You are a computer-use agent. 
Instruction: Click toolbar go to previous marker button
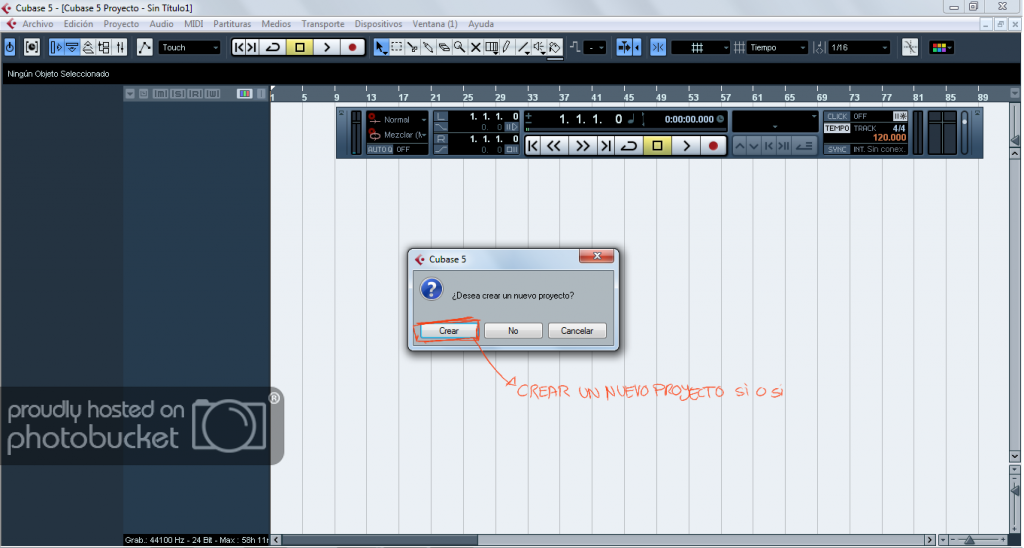tap(239, 47)
